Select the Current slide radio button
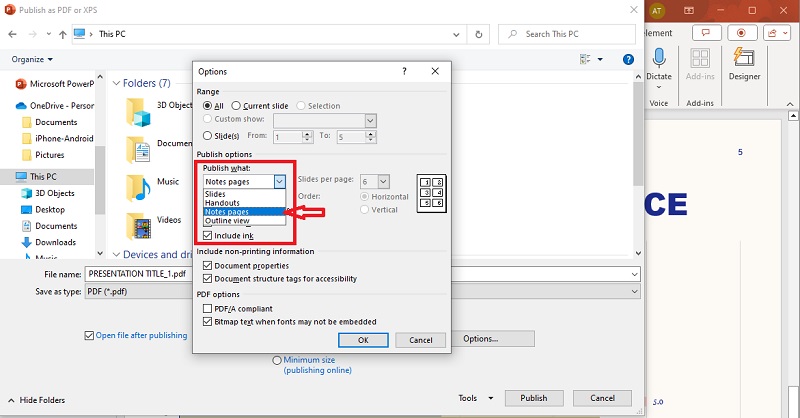Screen dimensions: 800x418 click(236, 106)
